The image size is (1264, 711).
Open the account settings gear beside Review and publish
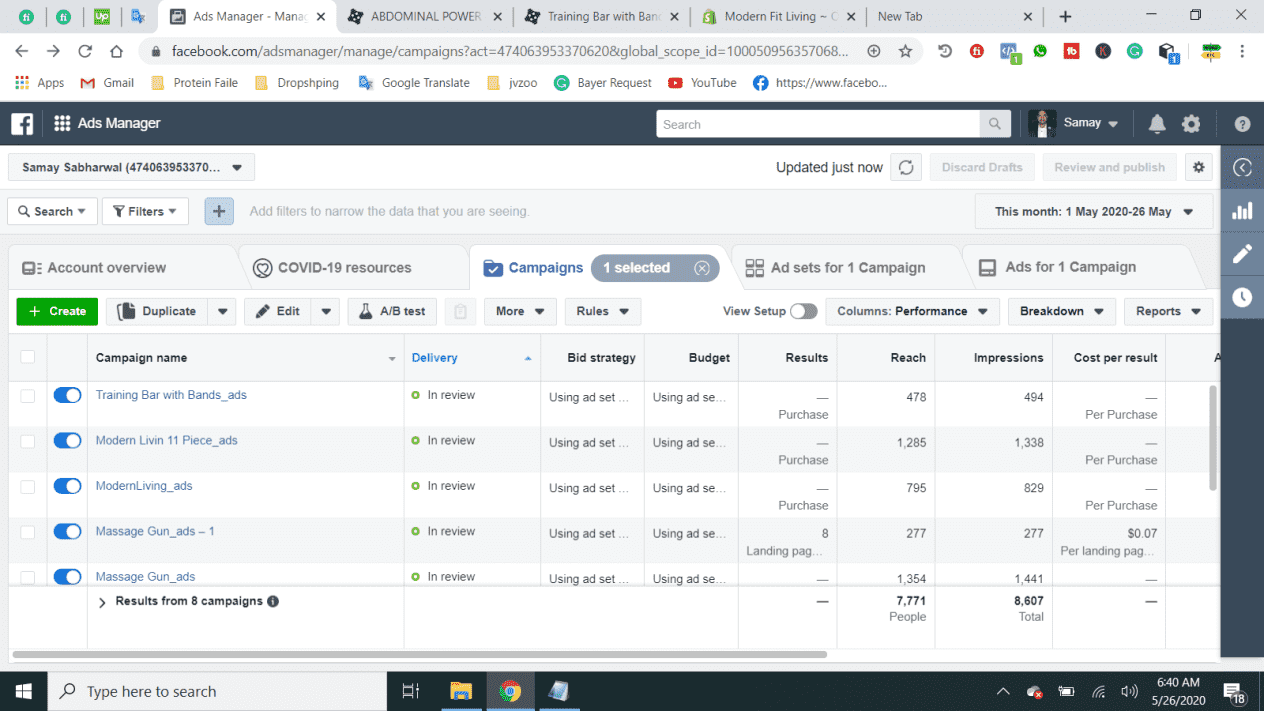1199,167
